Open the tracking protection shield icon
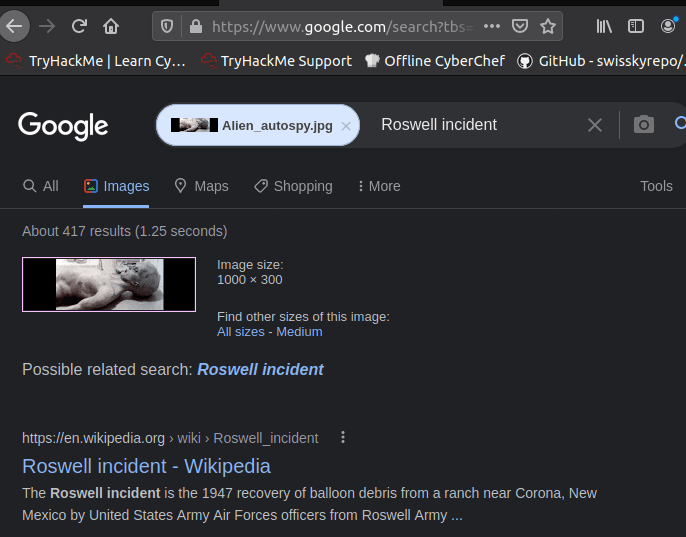 point(167,26)
